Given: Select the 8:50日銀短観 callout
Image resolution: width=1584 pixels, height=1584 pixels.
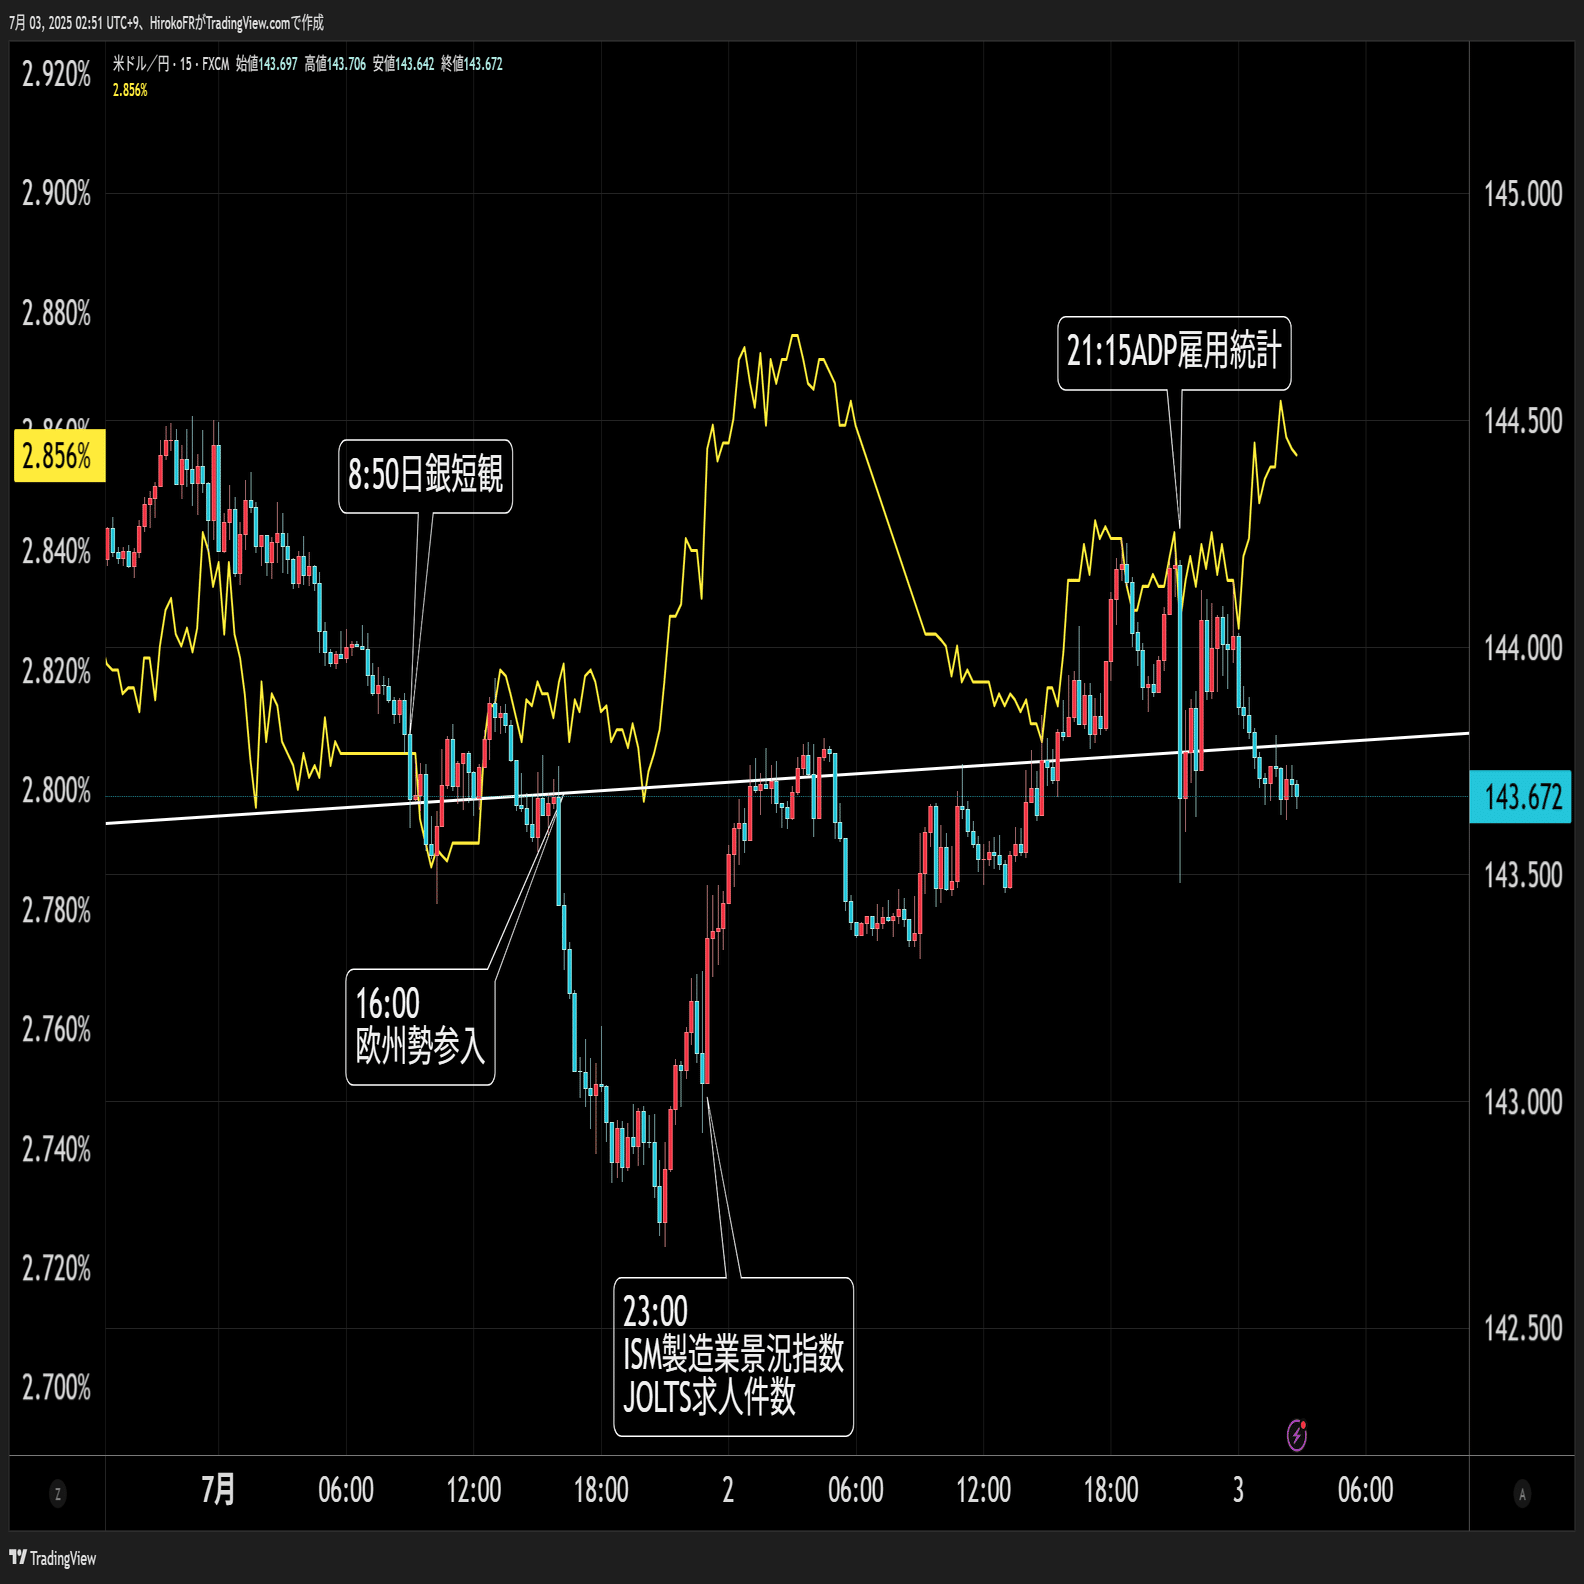Looking at the screenshot, I should (x=425, y=476).
